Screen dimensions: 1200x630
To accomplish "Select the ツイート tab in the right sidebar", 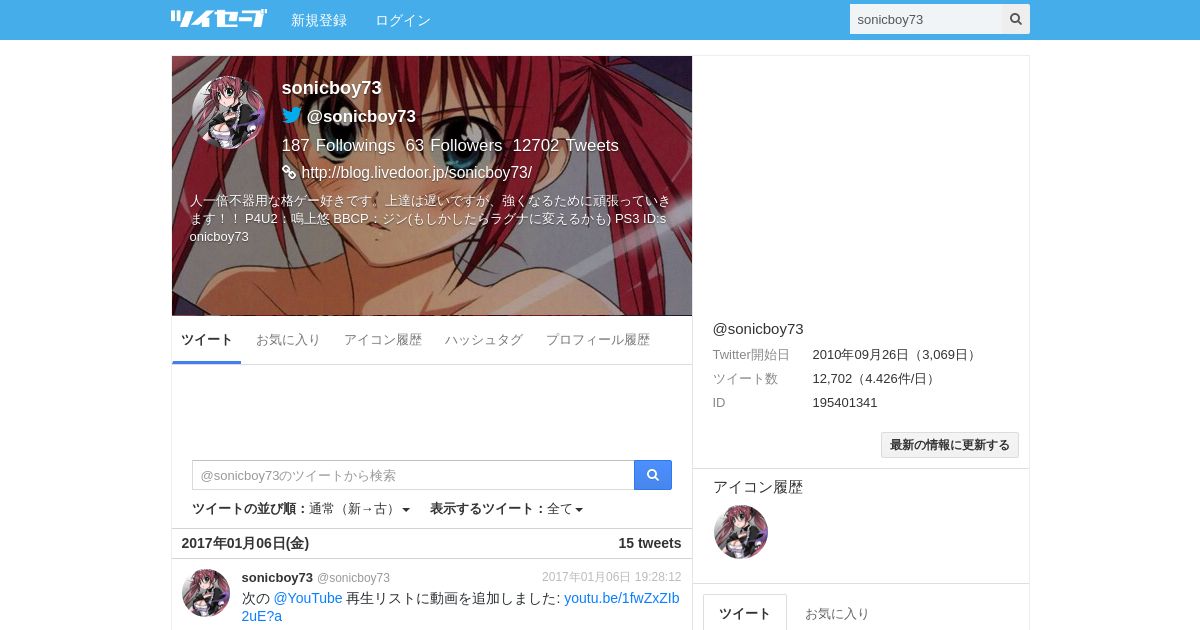I will click(745, 613).
